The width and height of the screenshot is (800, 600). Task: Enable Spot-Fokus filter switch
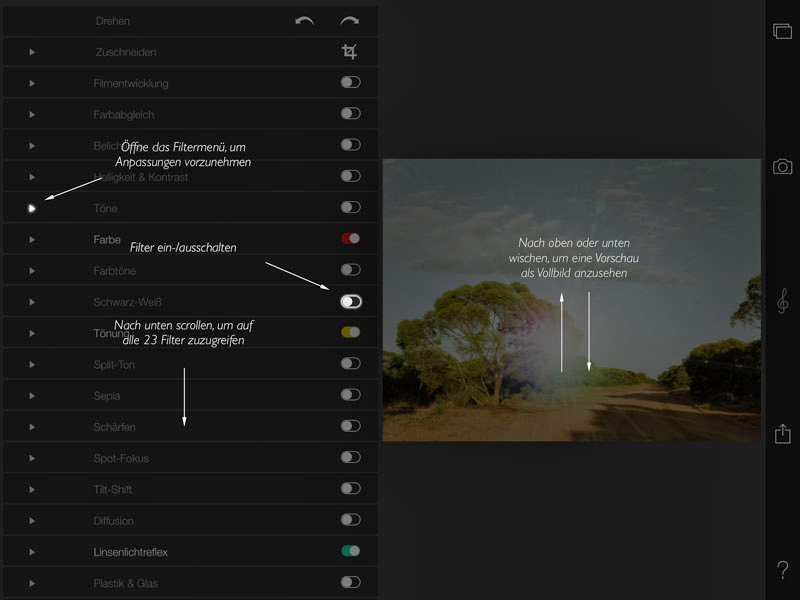(351, 457)
